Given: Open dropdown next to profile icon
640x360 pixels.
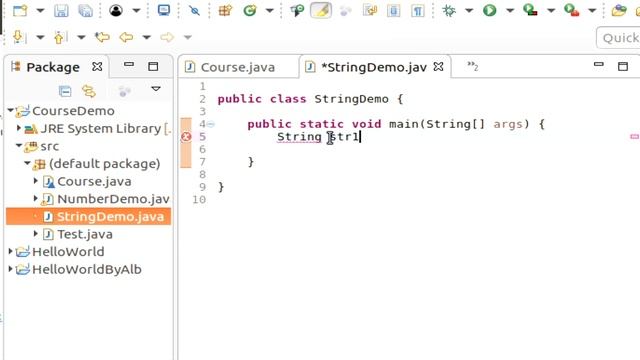Looking at the screenshot, I should (x=136, y=10).
